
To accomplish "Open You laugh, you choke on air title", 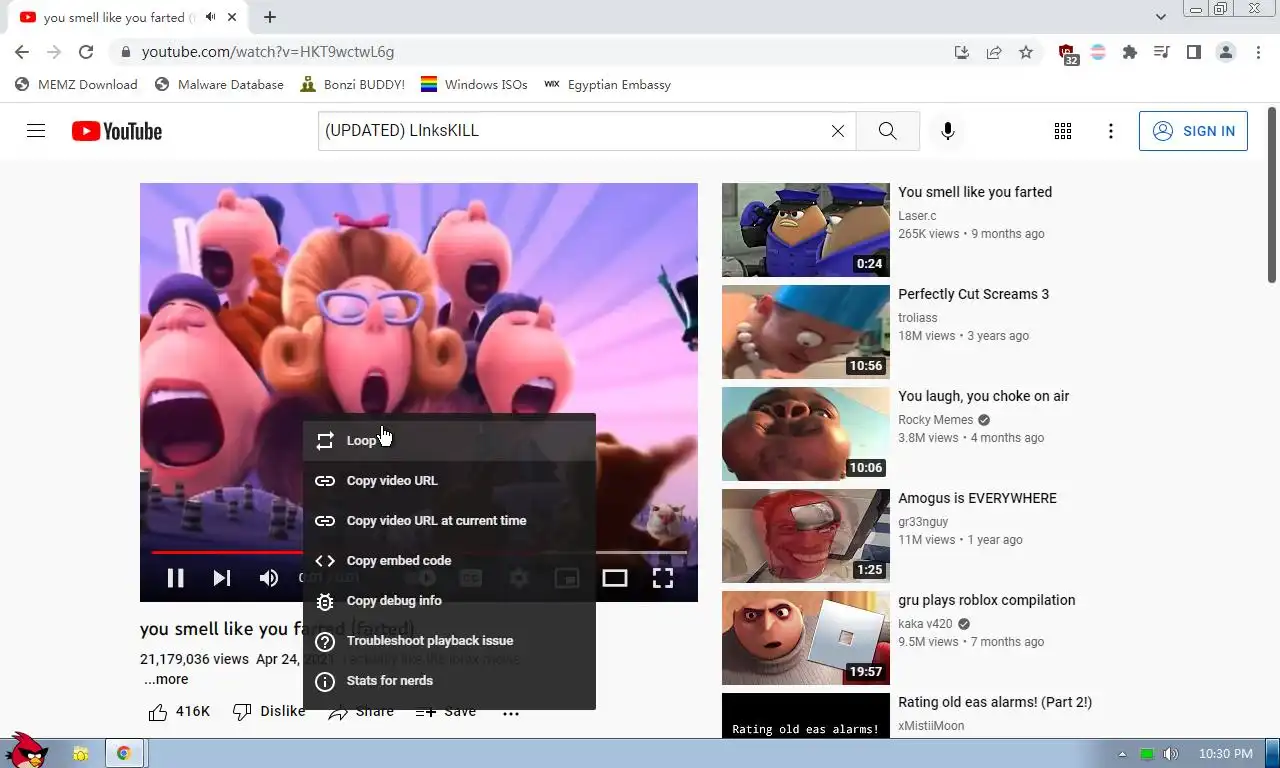I will click(984, 396).
